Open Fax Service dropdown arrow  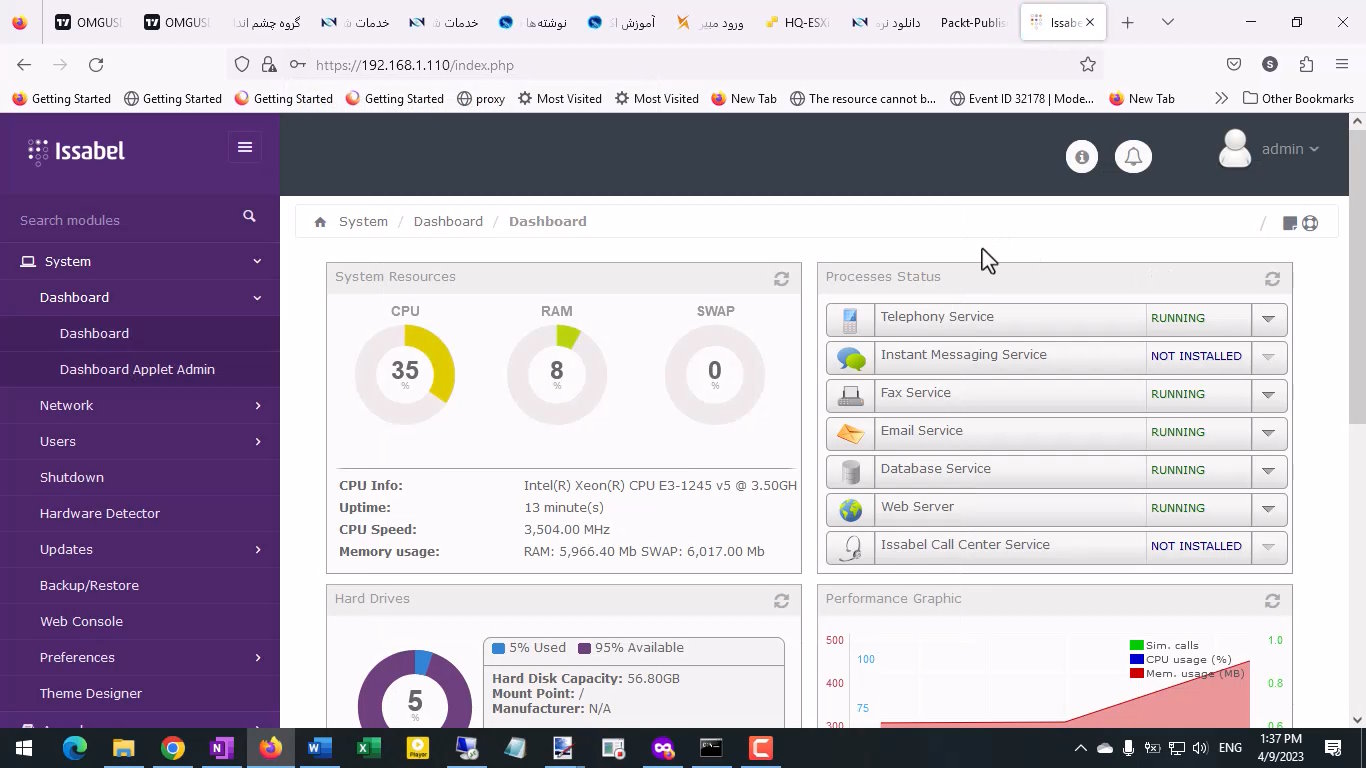pos(1268,395)
